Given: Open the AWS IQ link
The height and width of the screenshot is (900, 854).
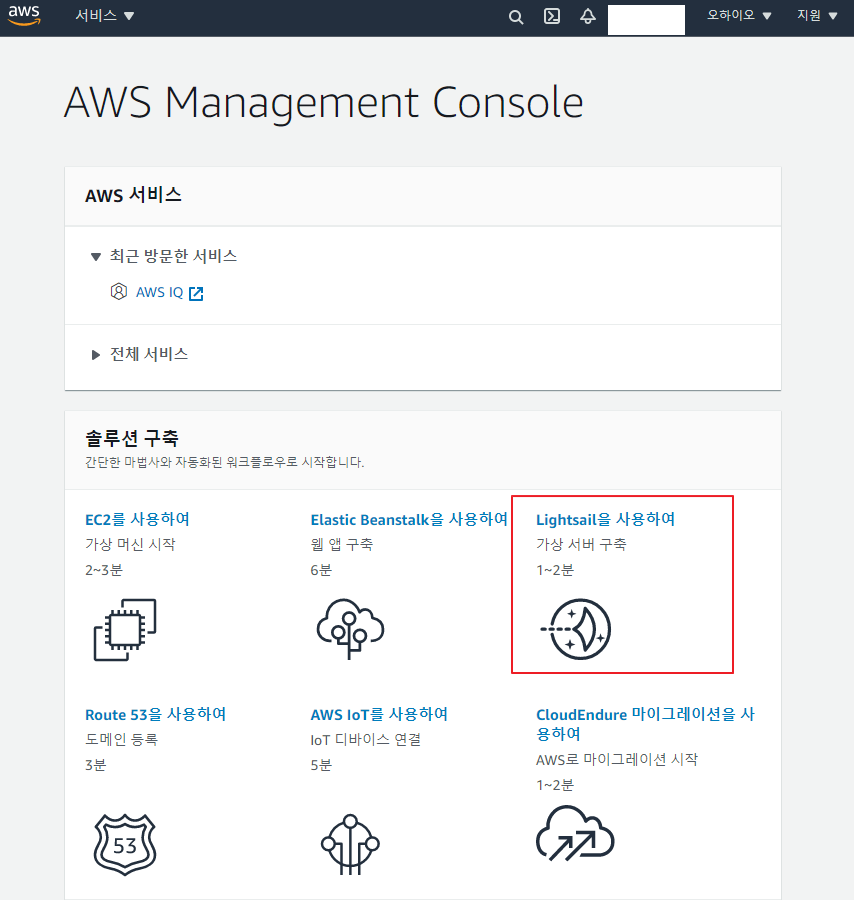Looking at the screenshot, I should pyautogui.click(x=160, y=292).
